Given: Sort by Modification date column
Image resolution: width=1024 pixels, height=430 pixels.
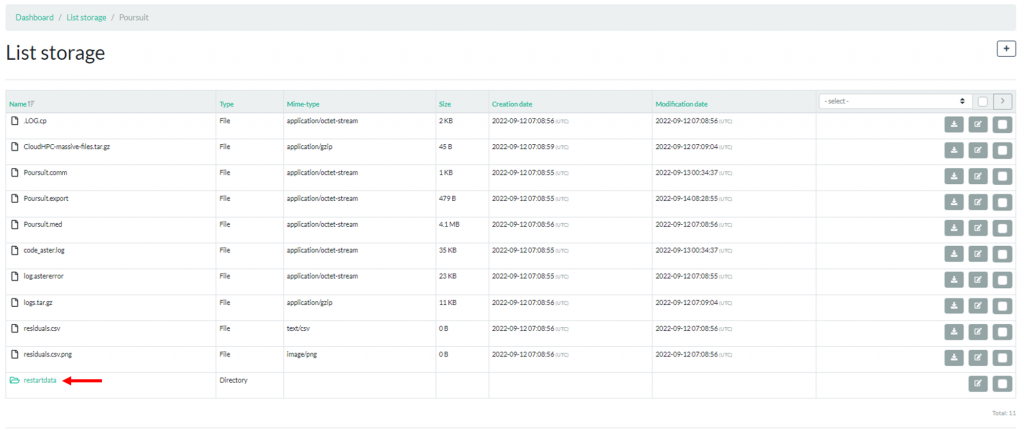Looking at the screenshot, I should pos(681,104).
